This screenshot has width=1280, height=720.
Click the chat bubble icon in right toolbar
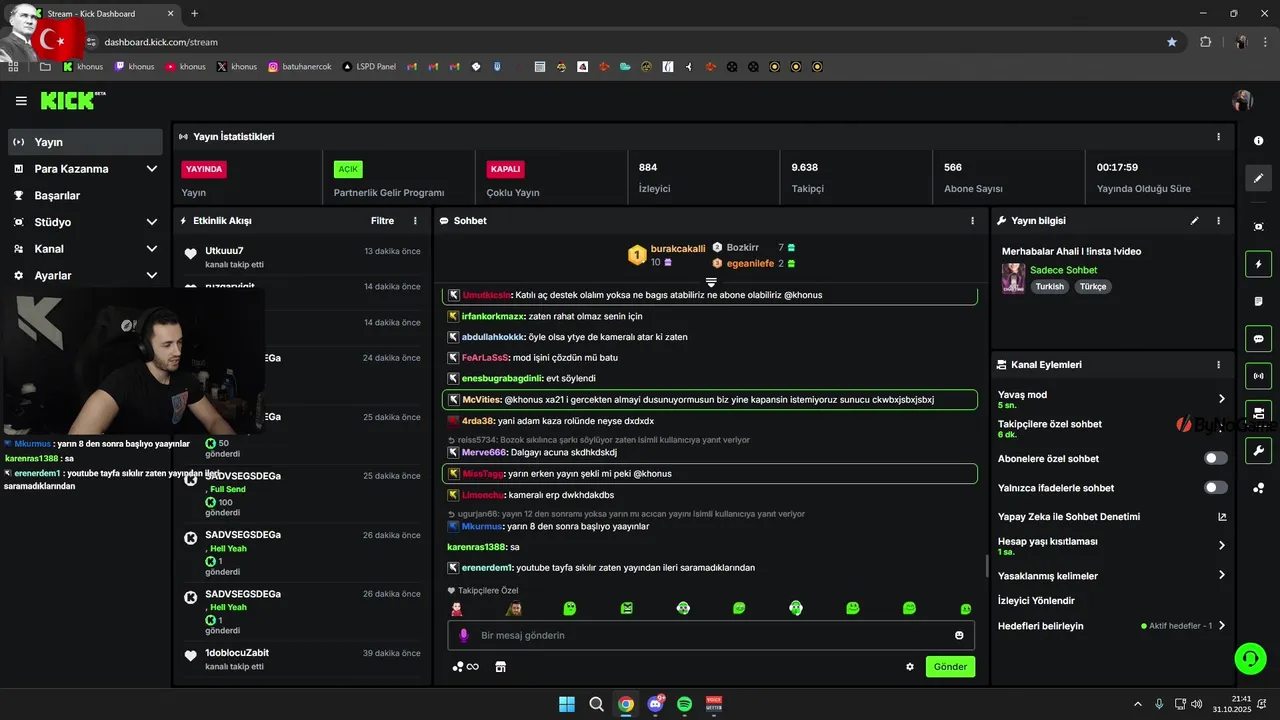tap(1259, 338)
